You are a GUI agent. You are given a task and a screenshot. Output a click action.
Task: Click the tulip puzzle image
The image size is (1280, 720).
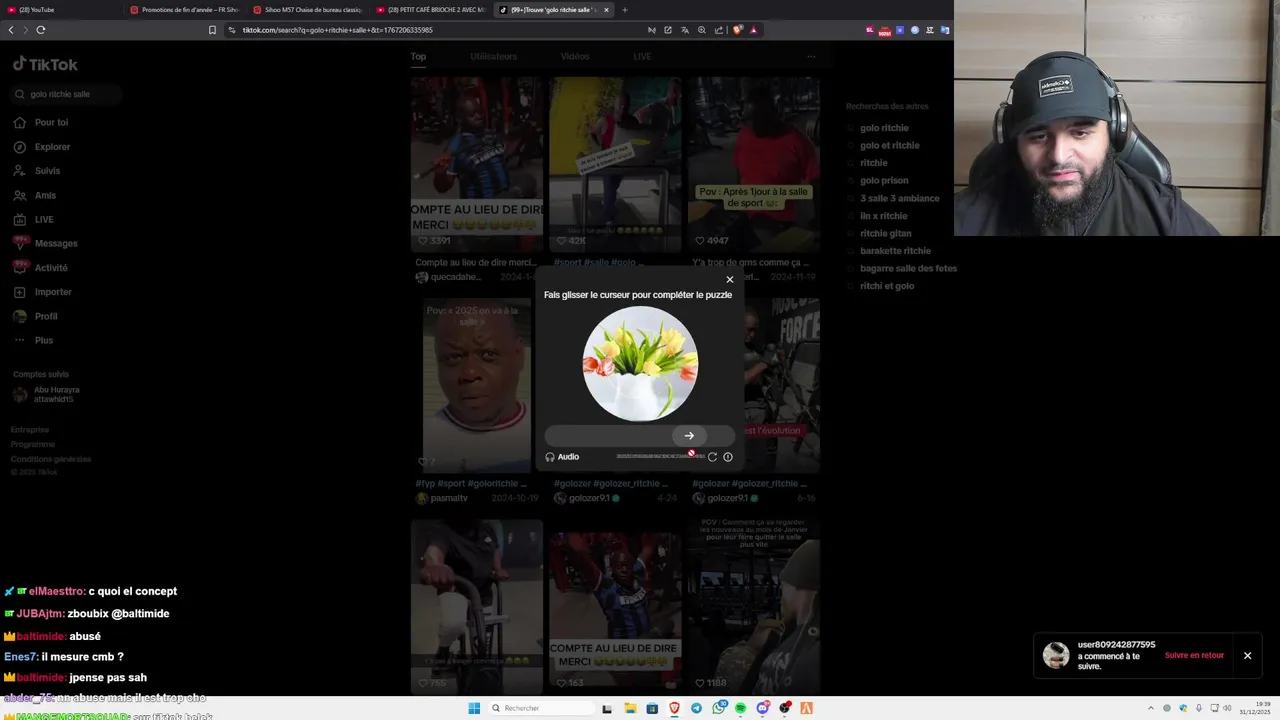[x=640, y=363]
